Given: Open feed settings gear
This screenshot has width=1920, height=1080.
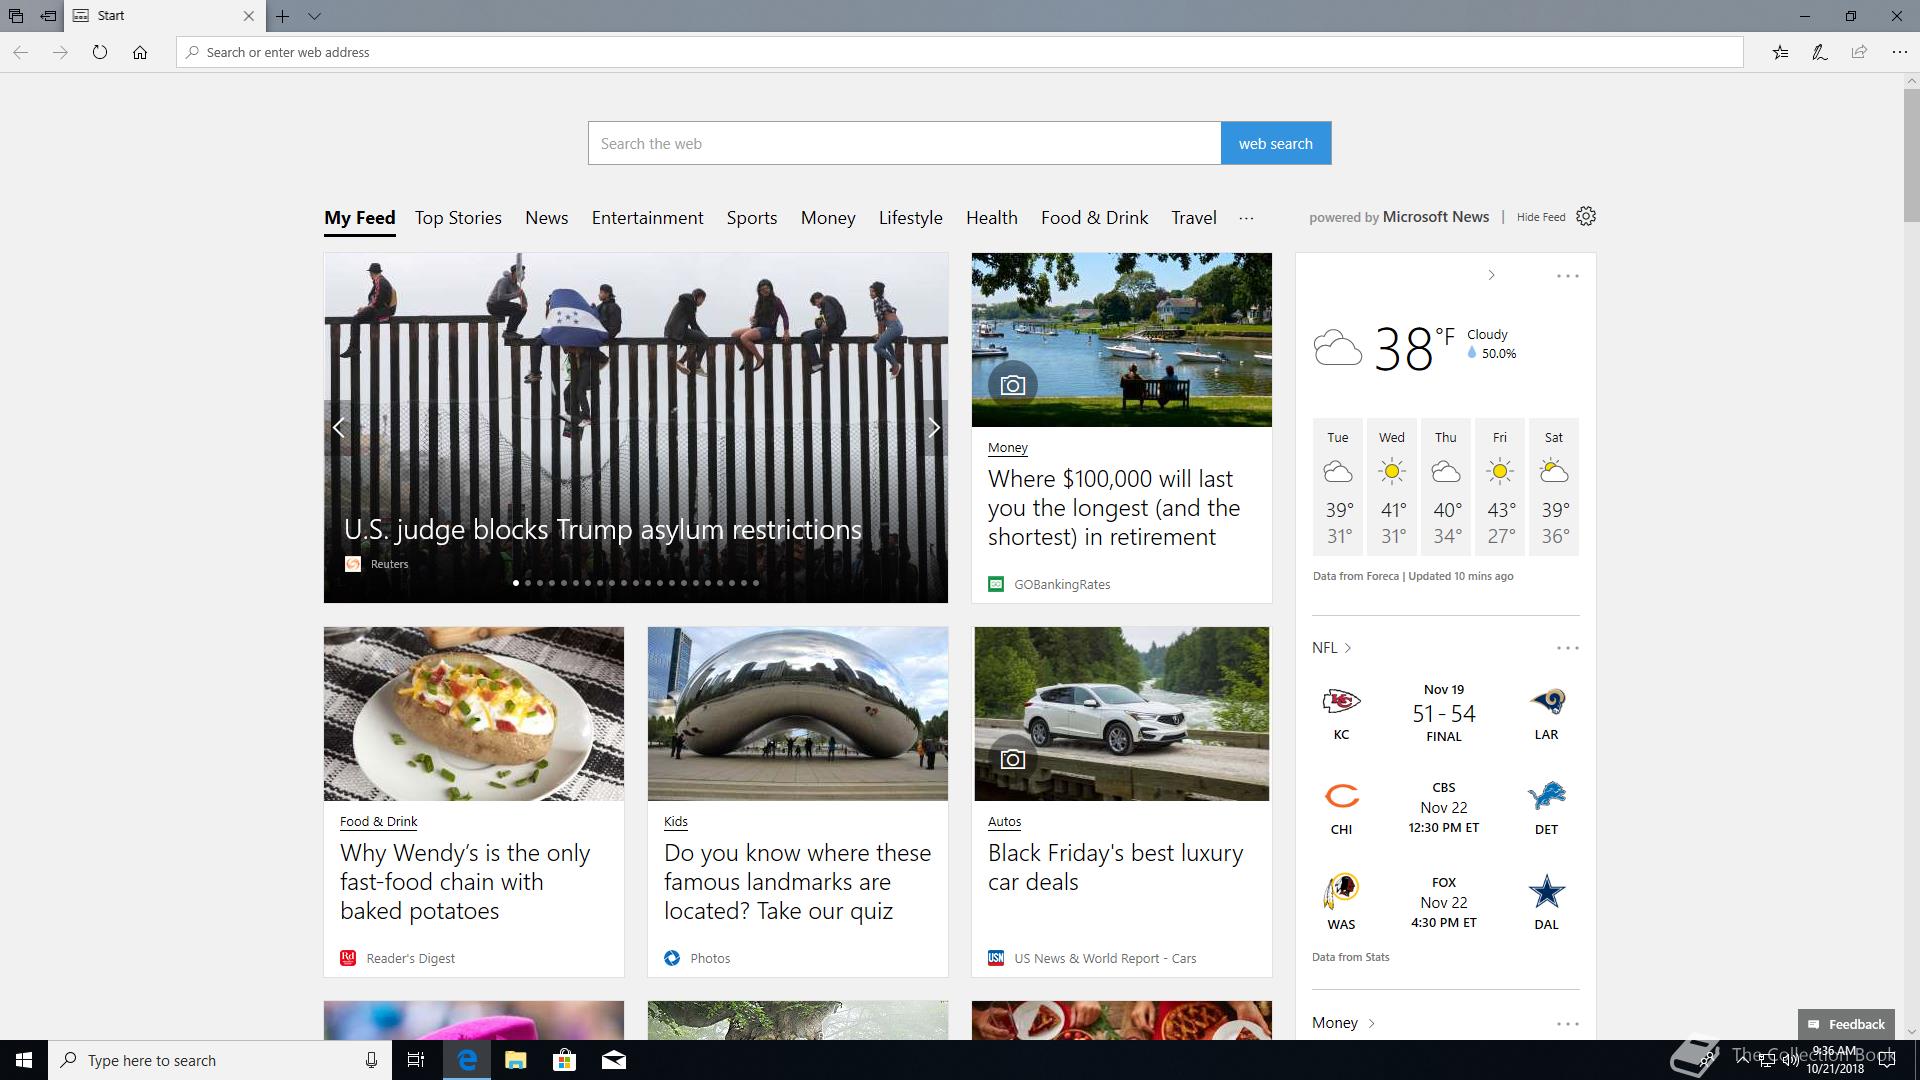Looking at the screenshot, I should [1586, 216].
